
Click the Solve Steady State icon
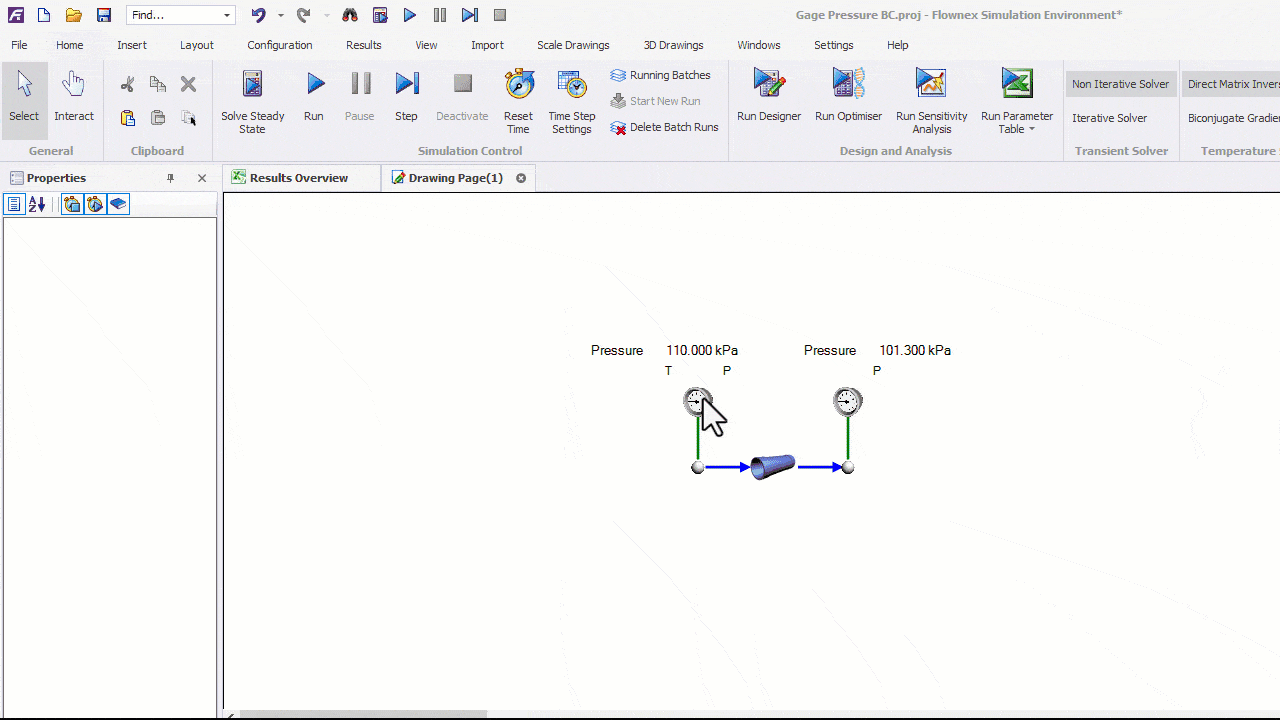pyautogui.click(x=253, y=86)
